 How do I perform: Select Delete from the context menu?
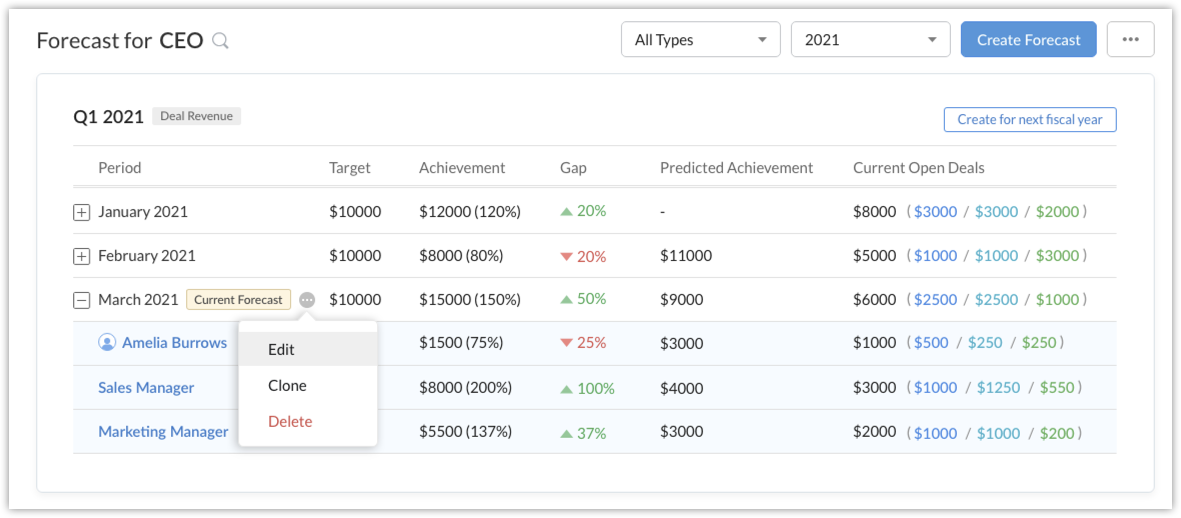coord(290,422)
